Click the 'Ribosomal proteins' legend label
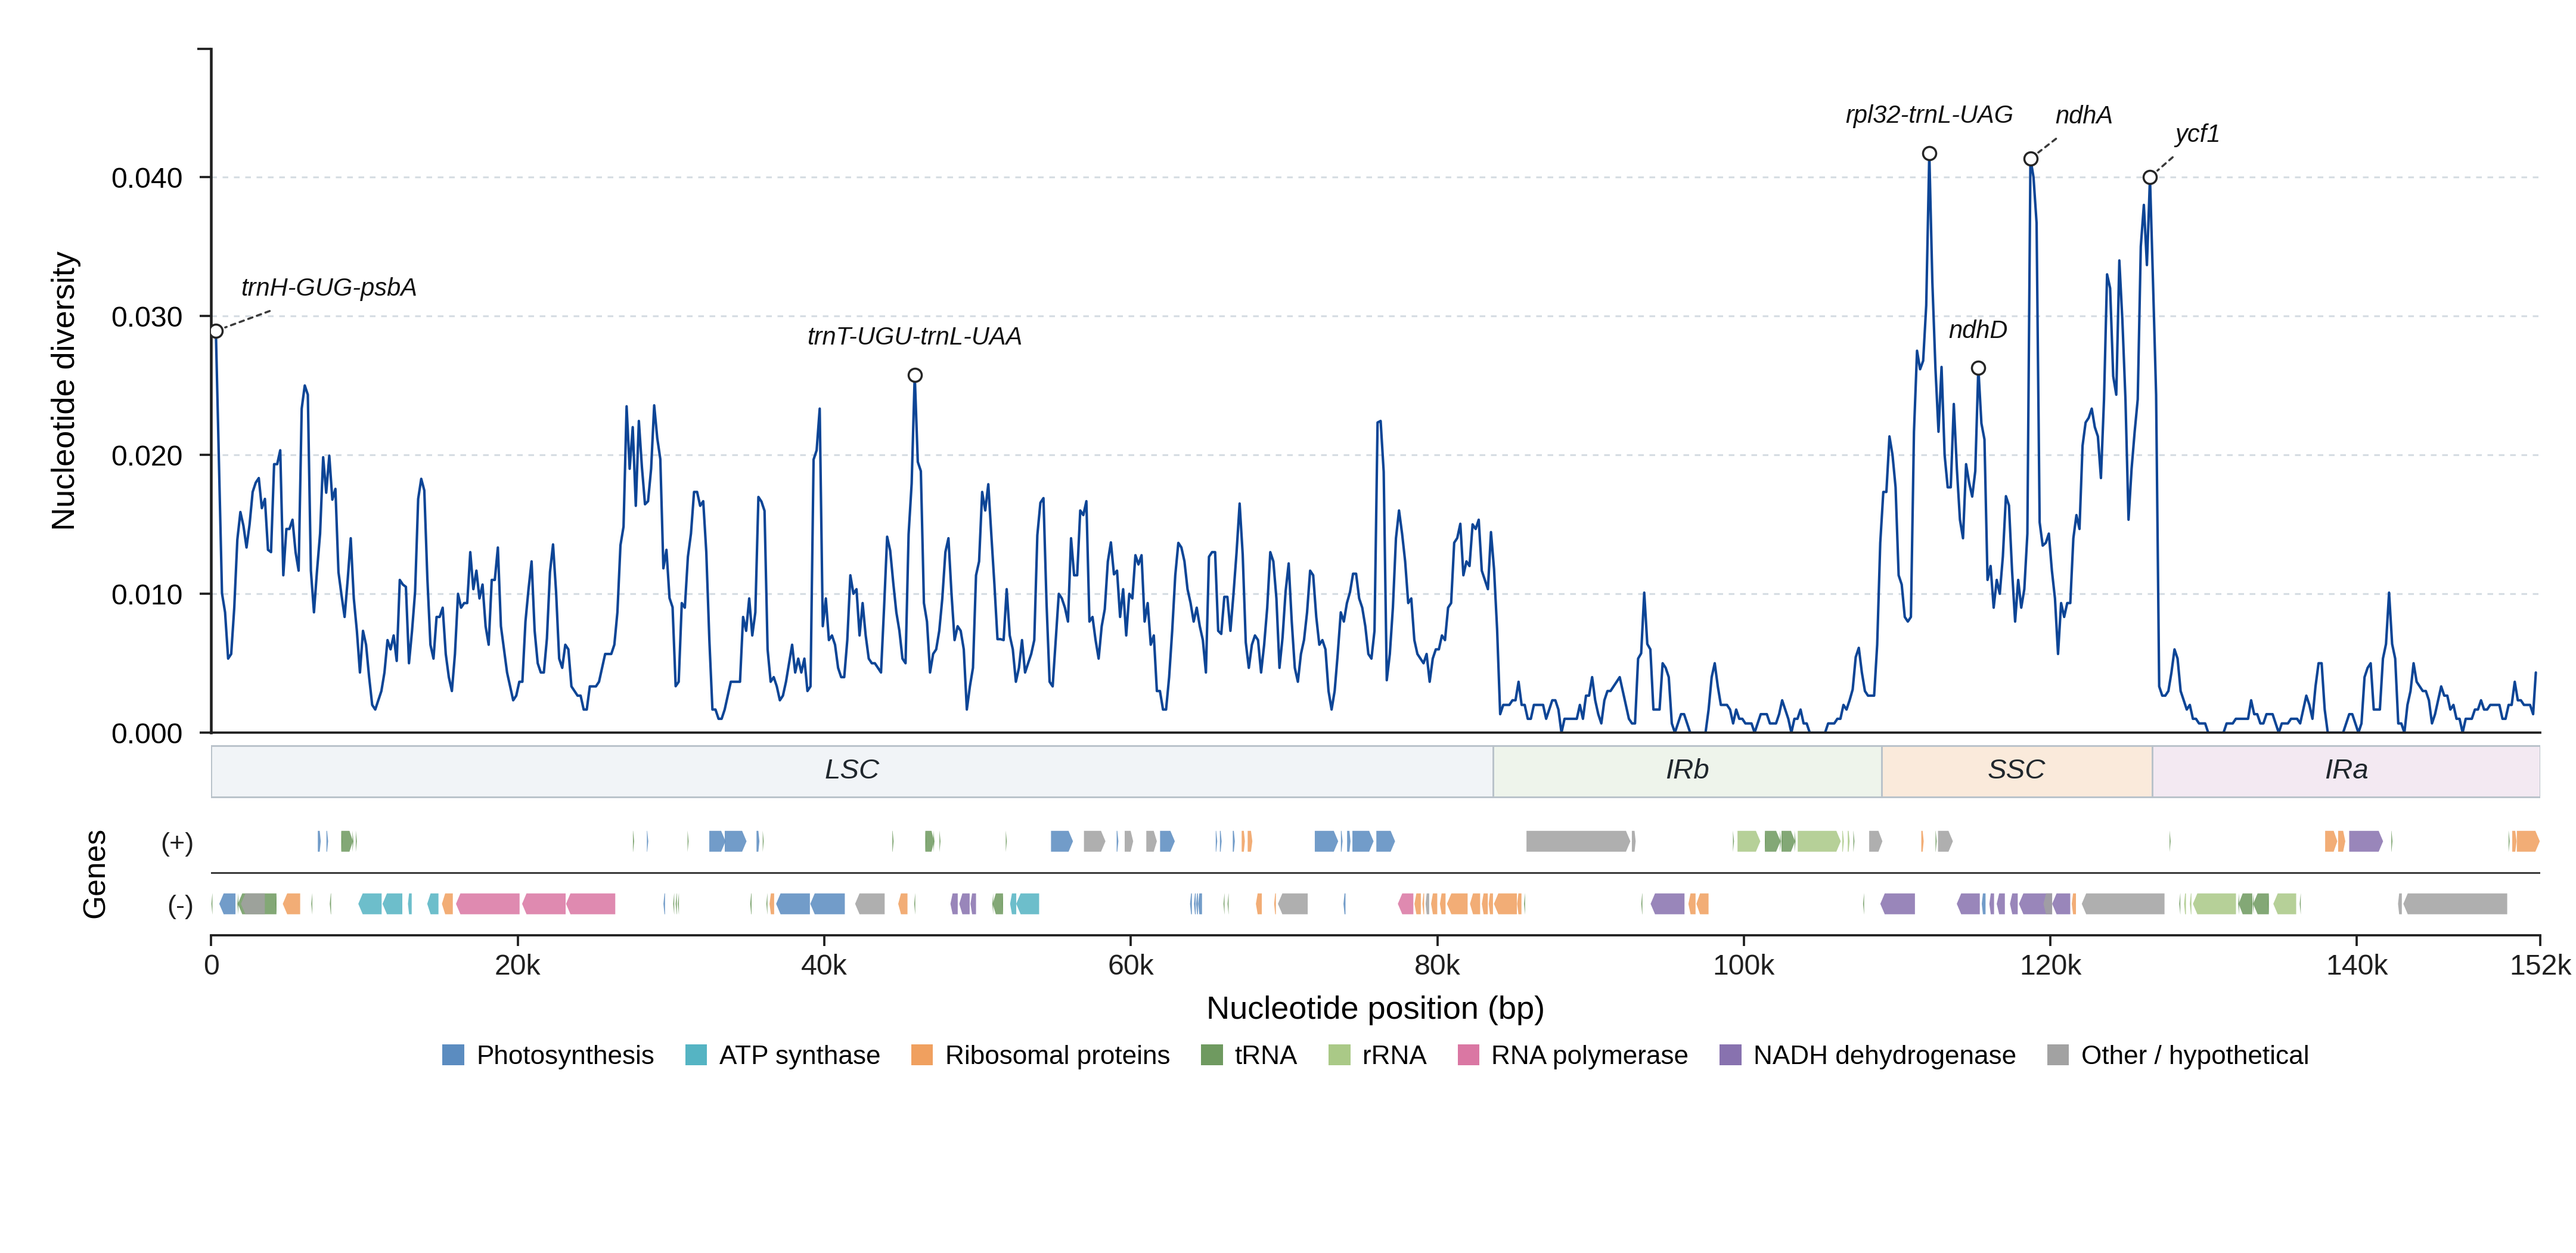 1057,1055
